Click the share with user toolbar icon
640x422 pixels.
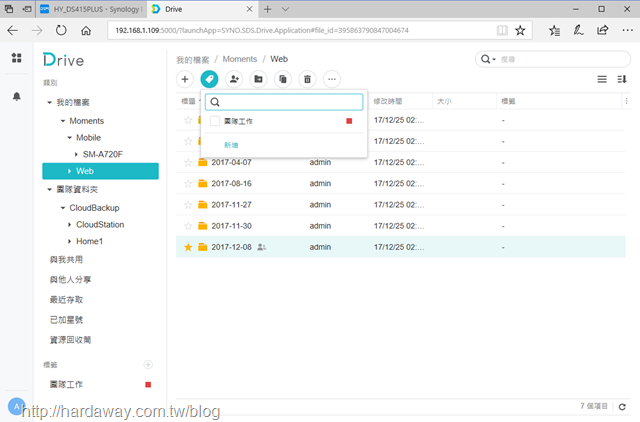pos(234,79)
